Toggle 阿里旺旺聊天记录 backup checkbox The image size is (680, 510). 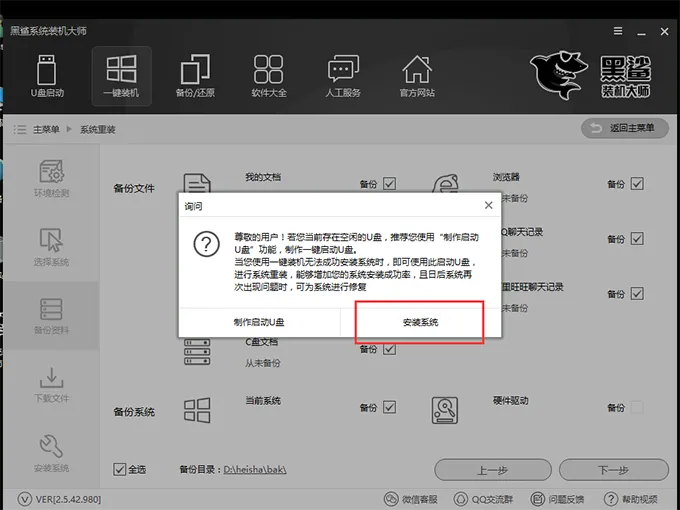(637, 294)
